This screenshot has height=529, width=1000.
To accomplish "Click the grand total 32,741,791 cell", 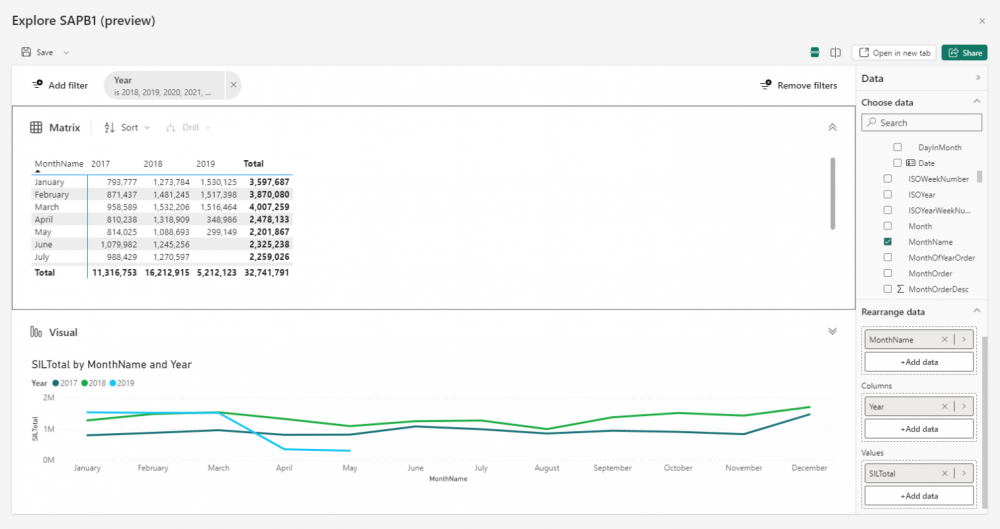I will click(267, 272).
